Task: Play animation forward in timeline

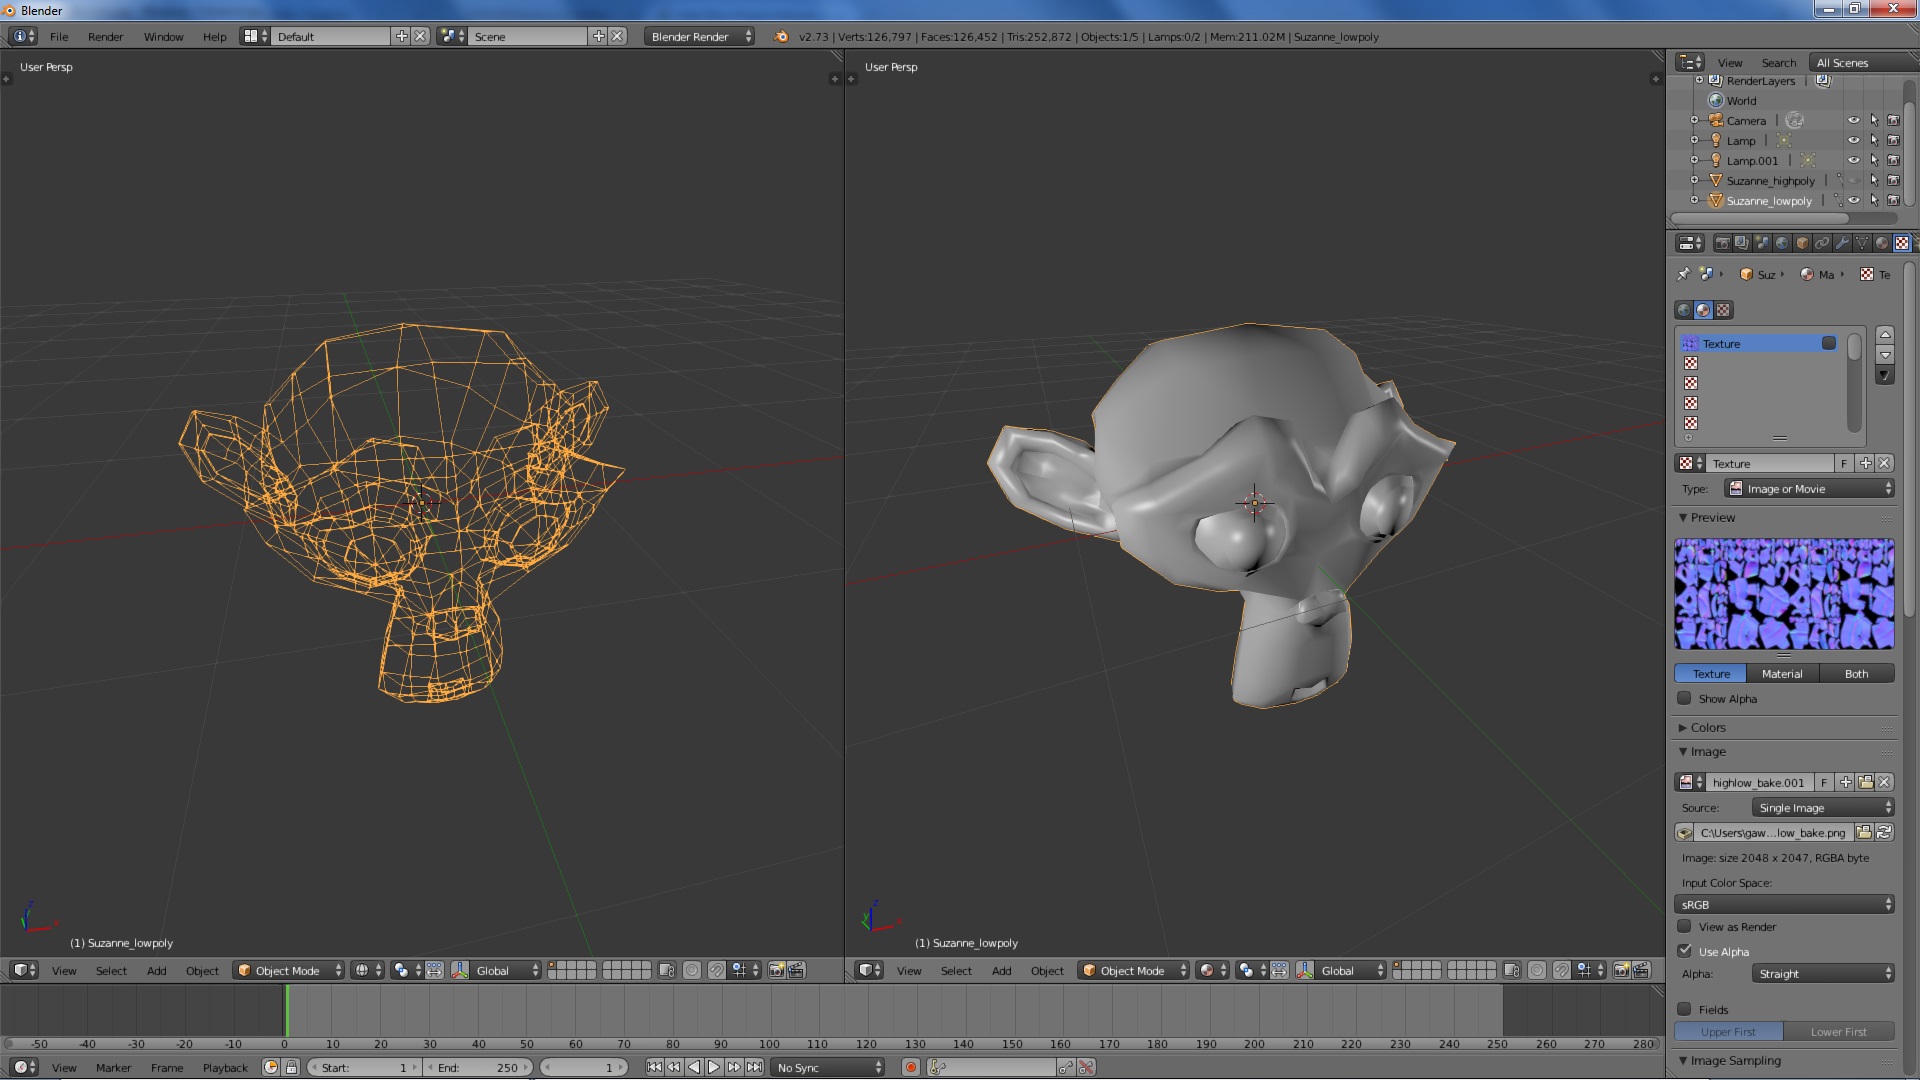Action: [714, 1067]
